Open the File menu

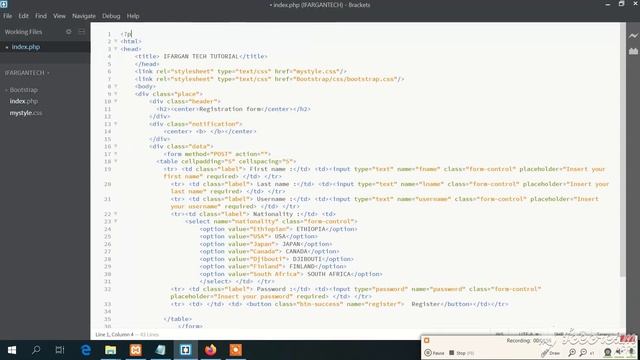8,16
